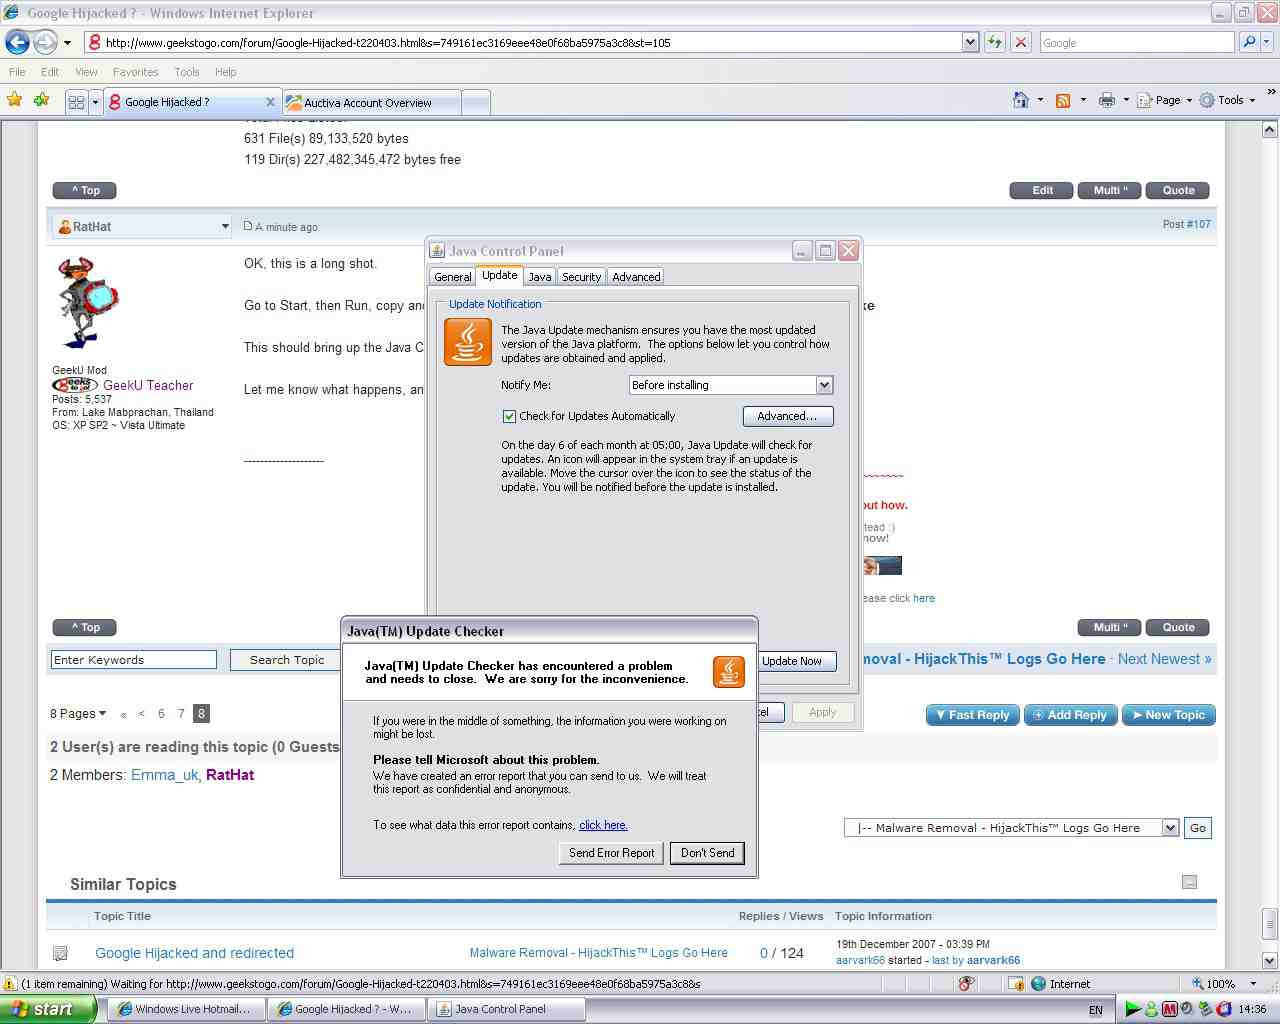Open the Tools toolbar dropdown
This screenshot has height=1024, width=1280.
pyautogui.click(x=1227, y=100)
